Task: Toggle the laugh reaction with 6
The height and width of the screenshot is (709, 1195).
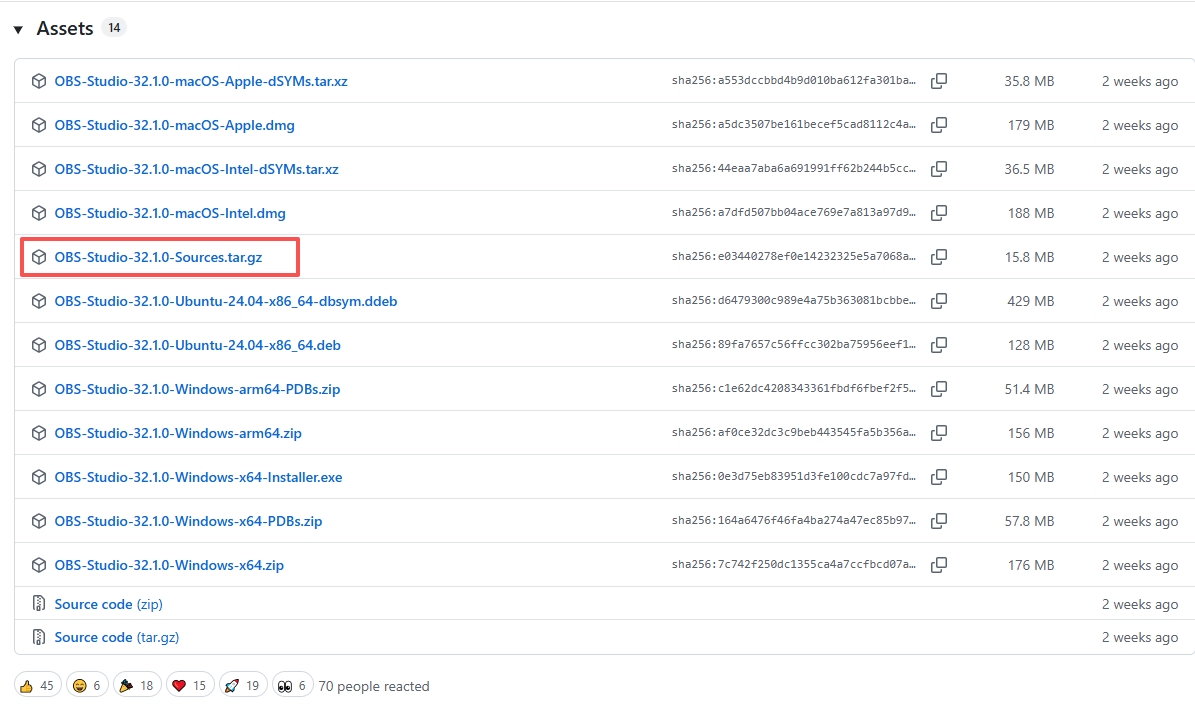Action: click(87, 685)
